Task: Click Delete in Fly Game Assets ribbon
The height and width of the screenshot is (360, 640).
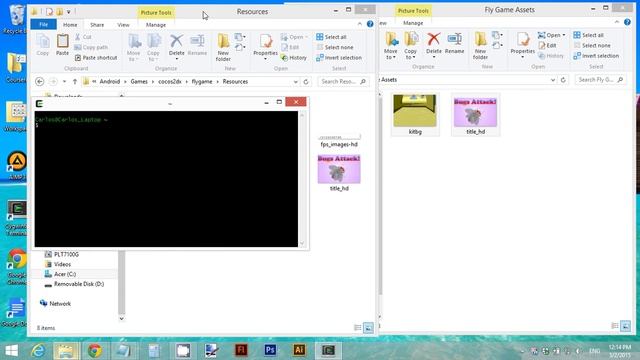Action: [x=433, y=44]
